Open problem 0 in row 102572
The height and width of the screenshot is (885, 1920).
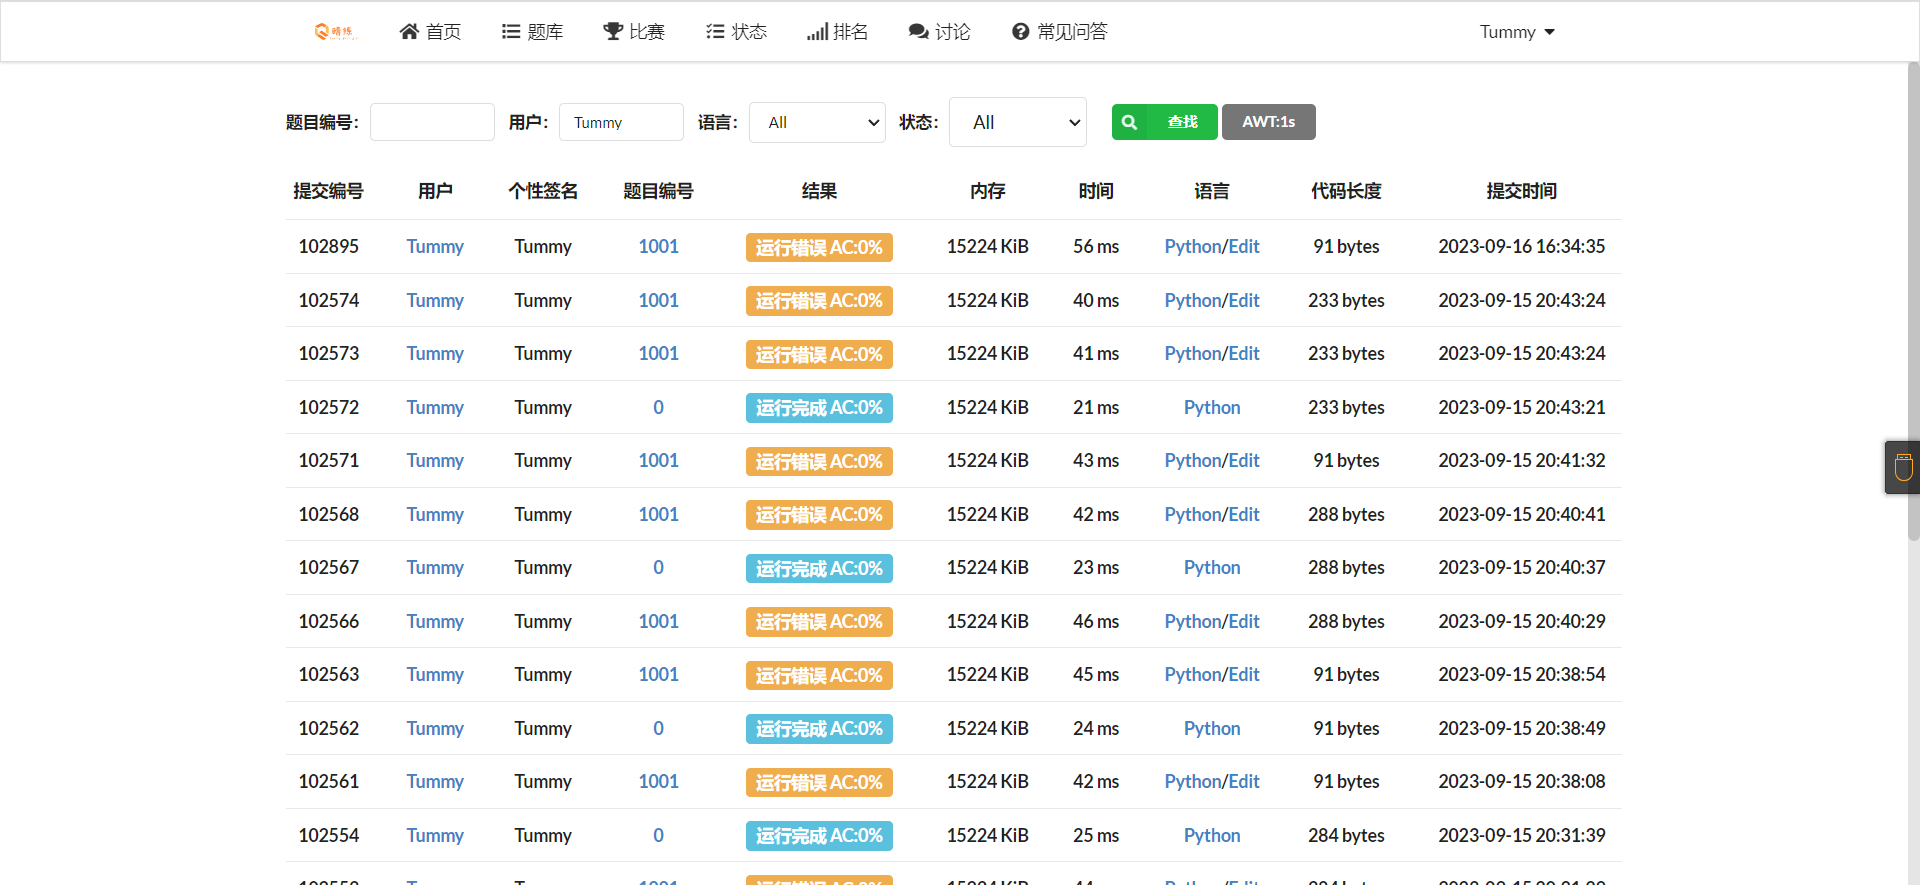coord(658,407)
